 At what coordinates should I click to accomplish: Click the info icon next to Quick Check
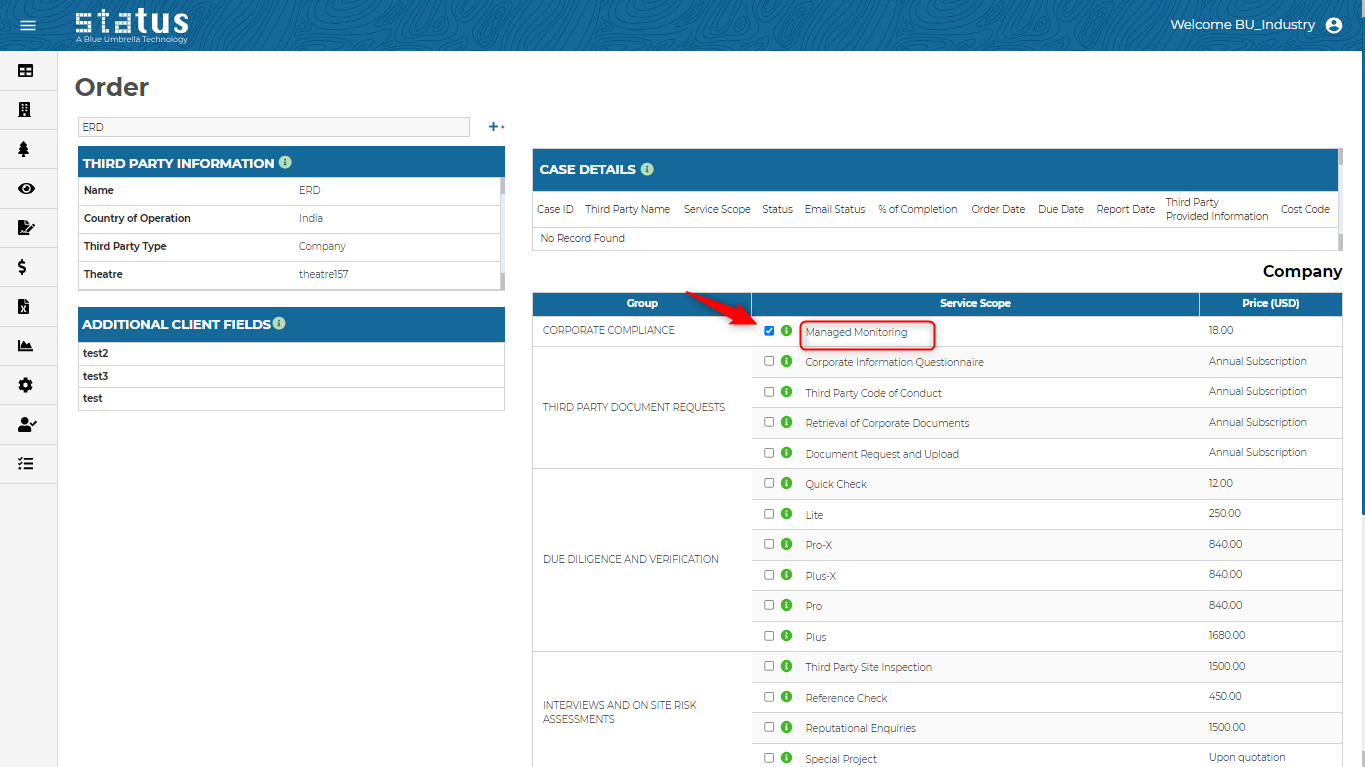786,483
